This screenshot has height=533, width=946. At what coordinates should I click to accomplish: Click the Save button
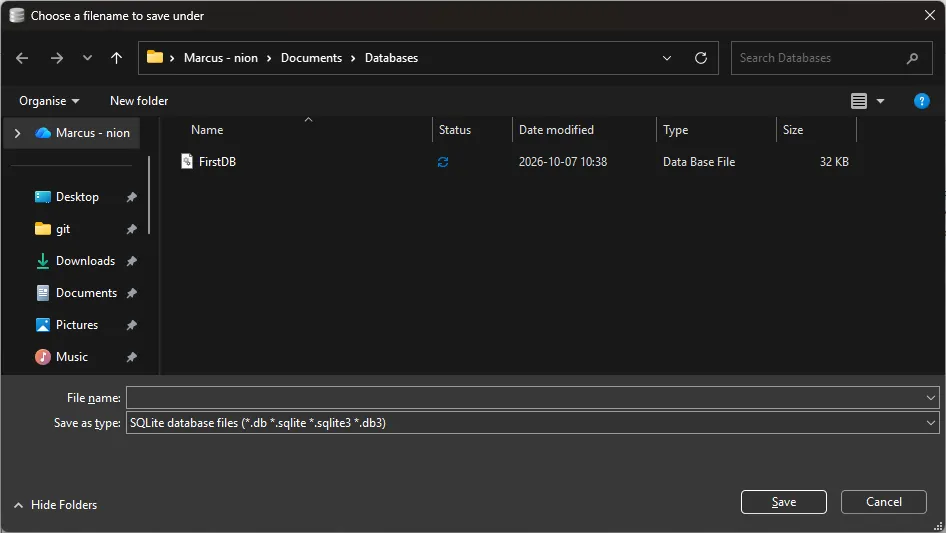(783, 502)
